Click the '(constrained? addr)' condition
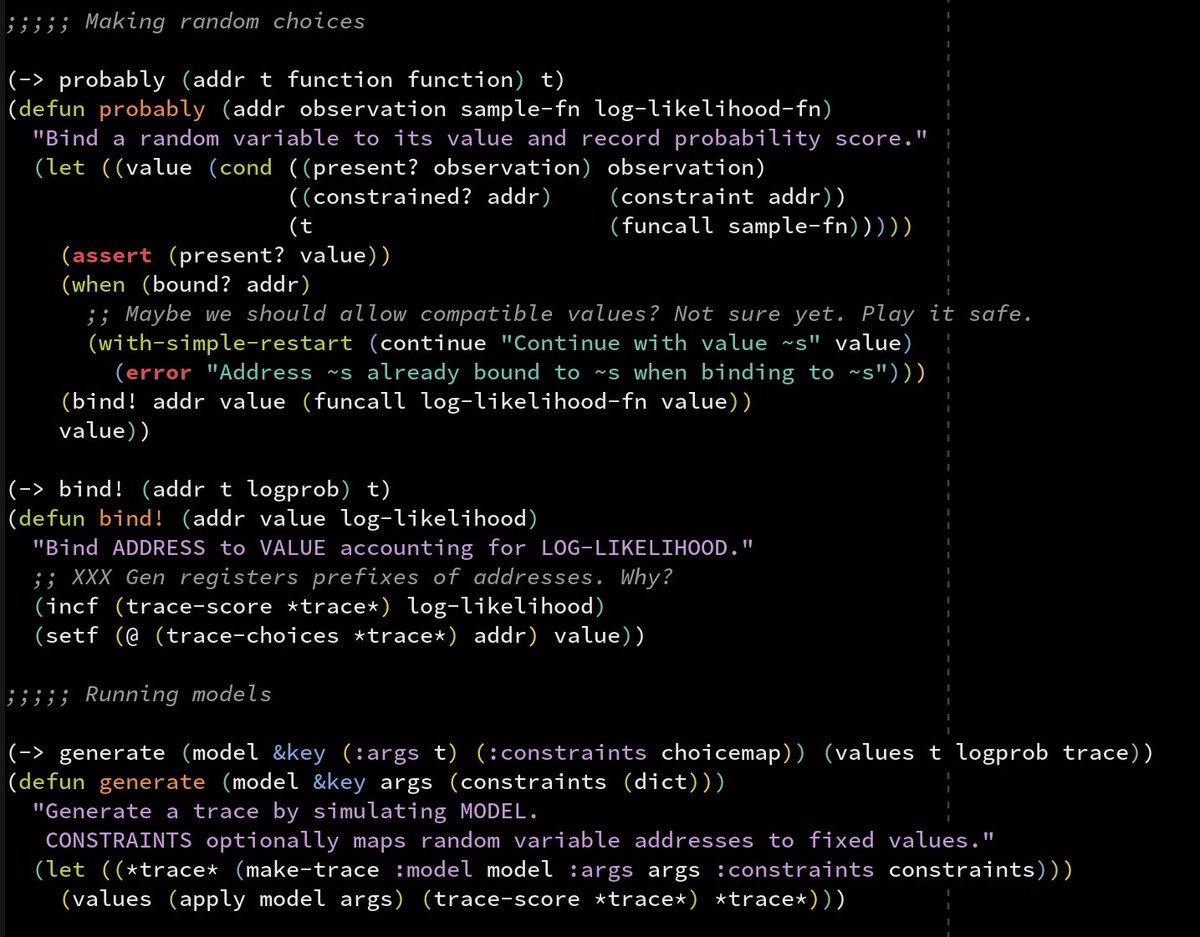The width and height of the screenshot is (1200, 937). click(420, 197)
